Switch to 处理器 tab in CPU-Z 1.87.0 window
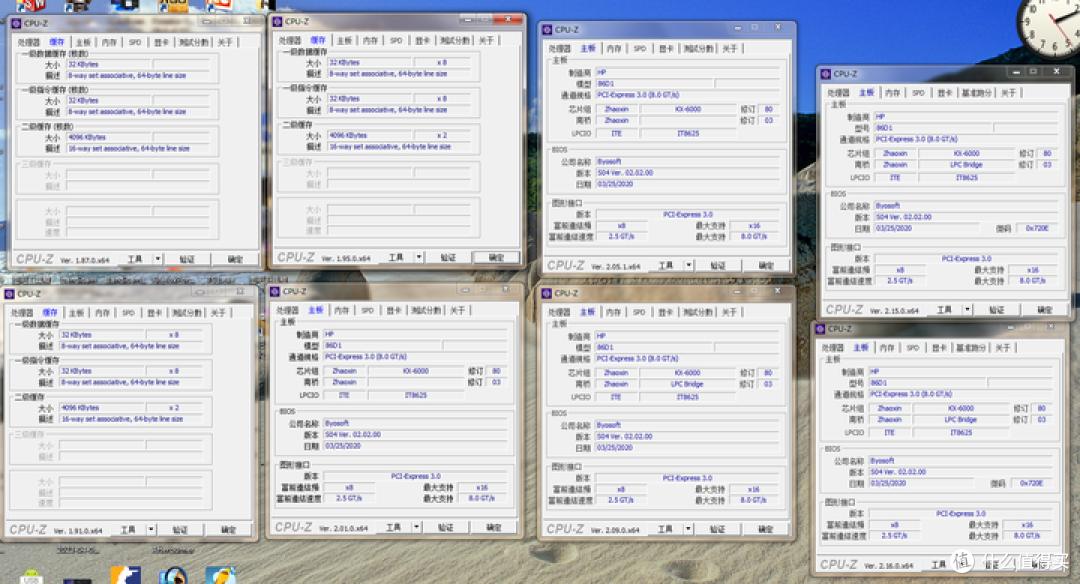1080x584 pixels. click(x=29, y=42)
